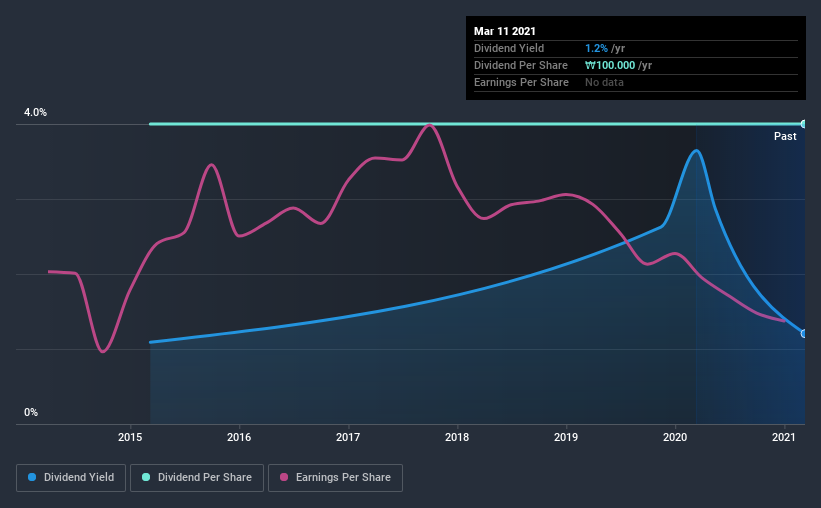Viewport: 821px width, 508px height.
Task: Click the pink dot beside Earnings Per Share
Action: (x=284, y=478)
